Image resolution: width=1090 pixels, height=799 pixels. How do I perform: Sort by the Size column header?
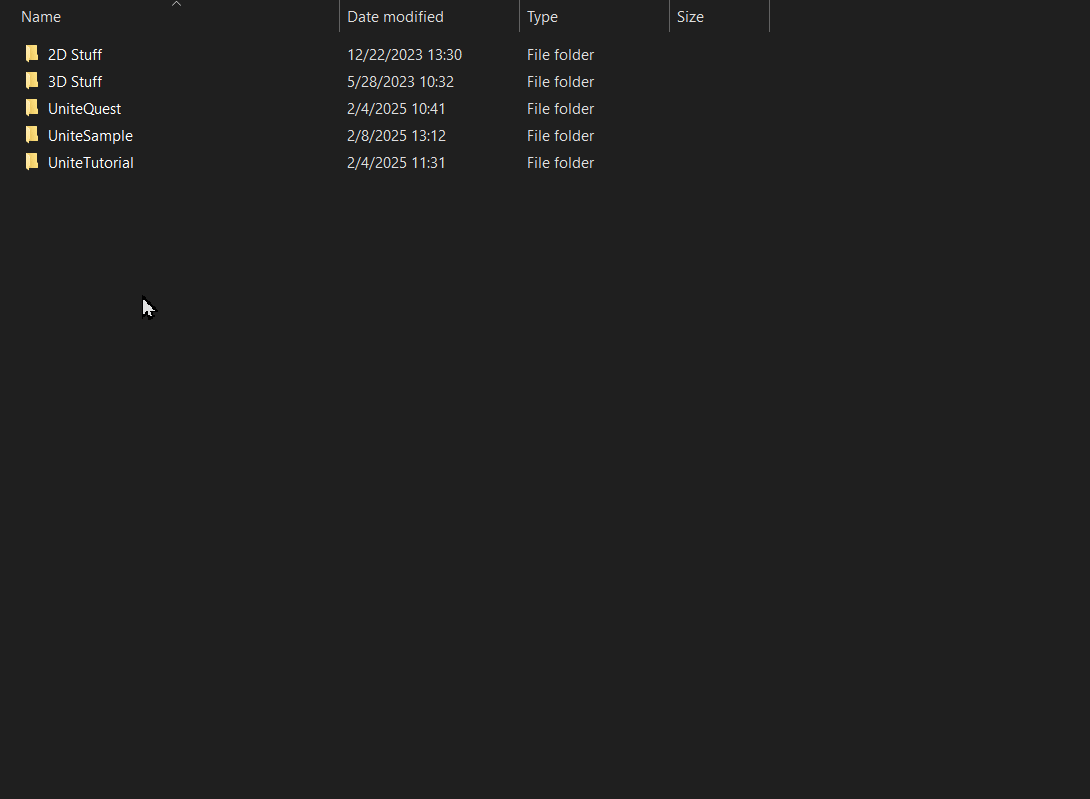(719, 17)
